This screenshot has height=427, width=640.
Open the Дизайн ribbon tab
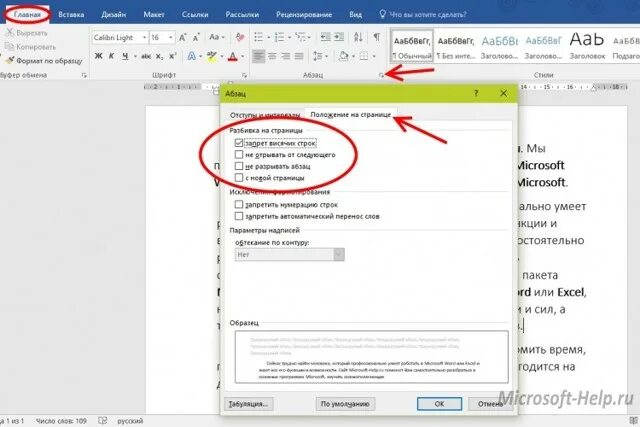point(113,15)
